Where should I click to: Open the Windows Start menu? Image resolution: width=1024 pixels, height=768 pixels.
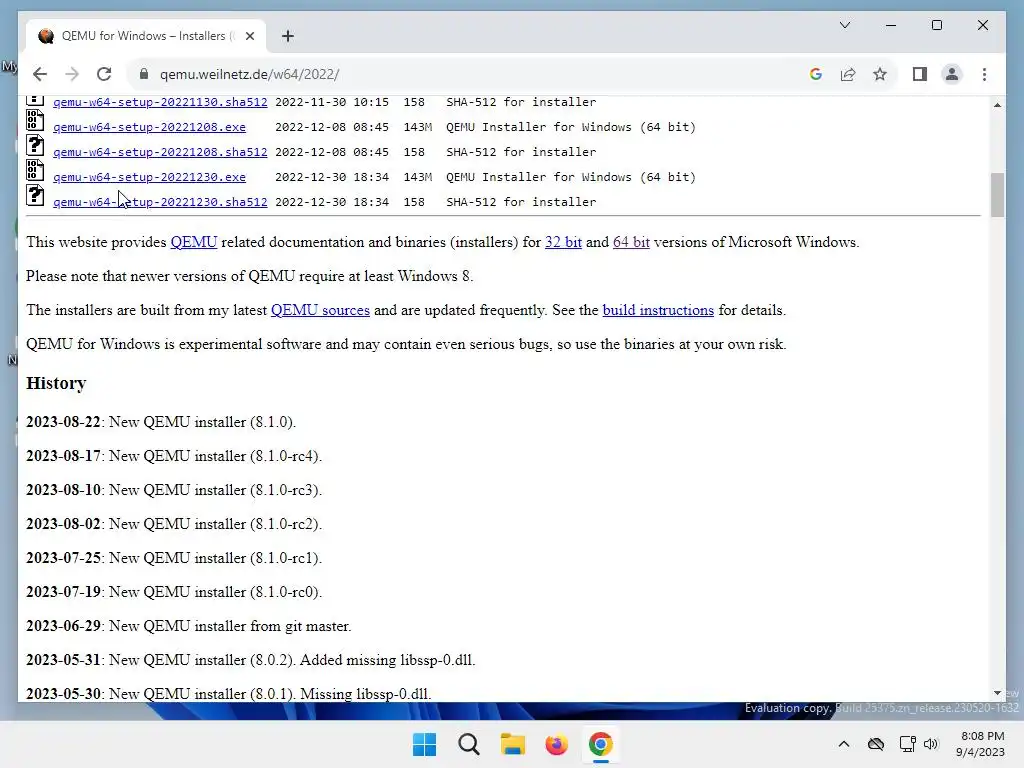click(x=424, y=744)
